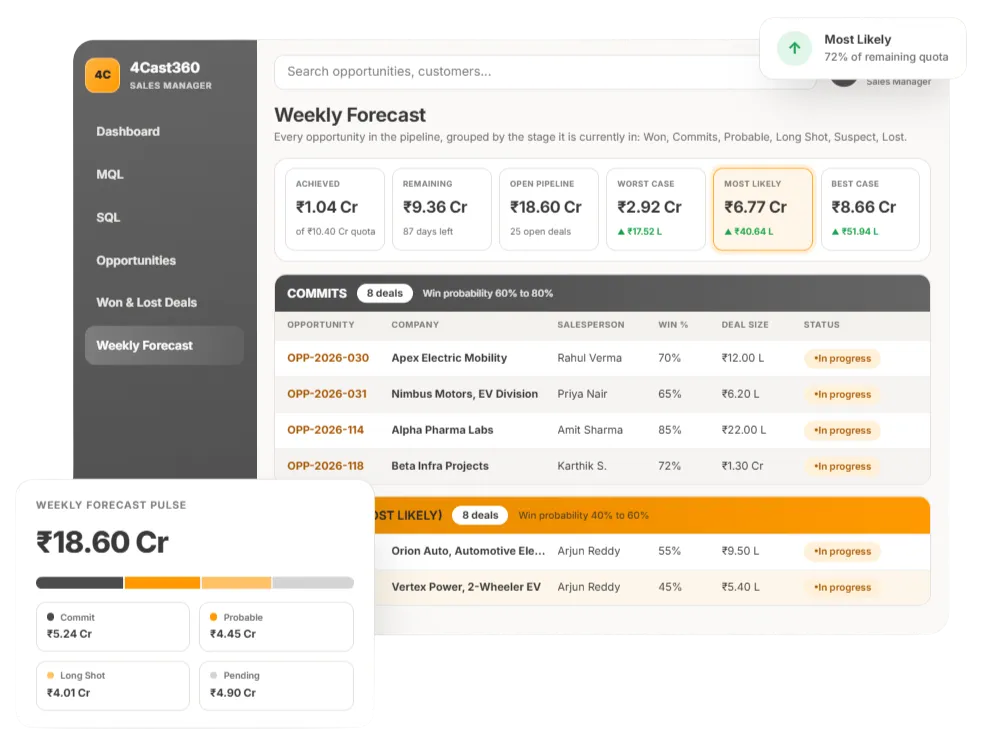Click the Salesperson column header

[x=591, y=324]
